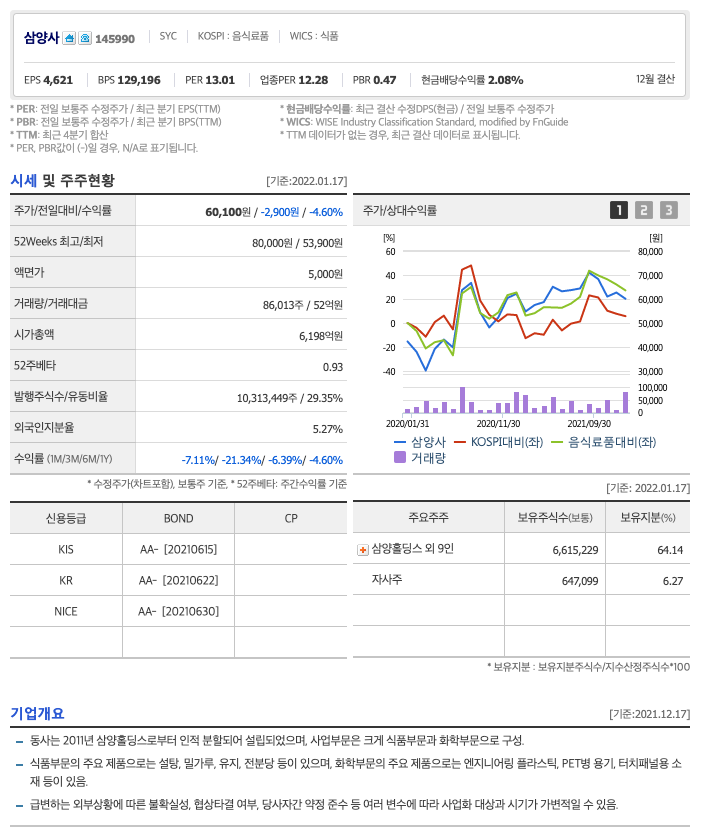Select the AA- [20210615] KIS rating
The width and height of the screenshot is (701, 840).
coord(178,550)
